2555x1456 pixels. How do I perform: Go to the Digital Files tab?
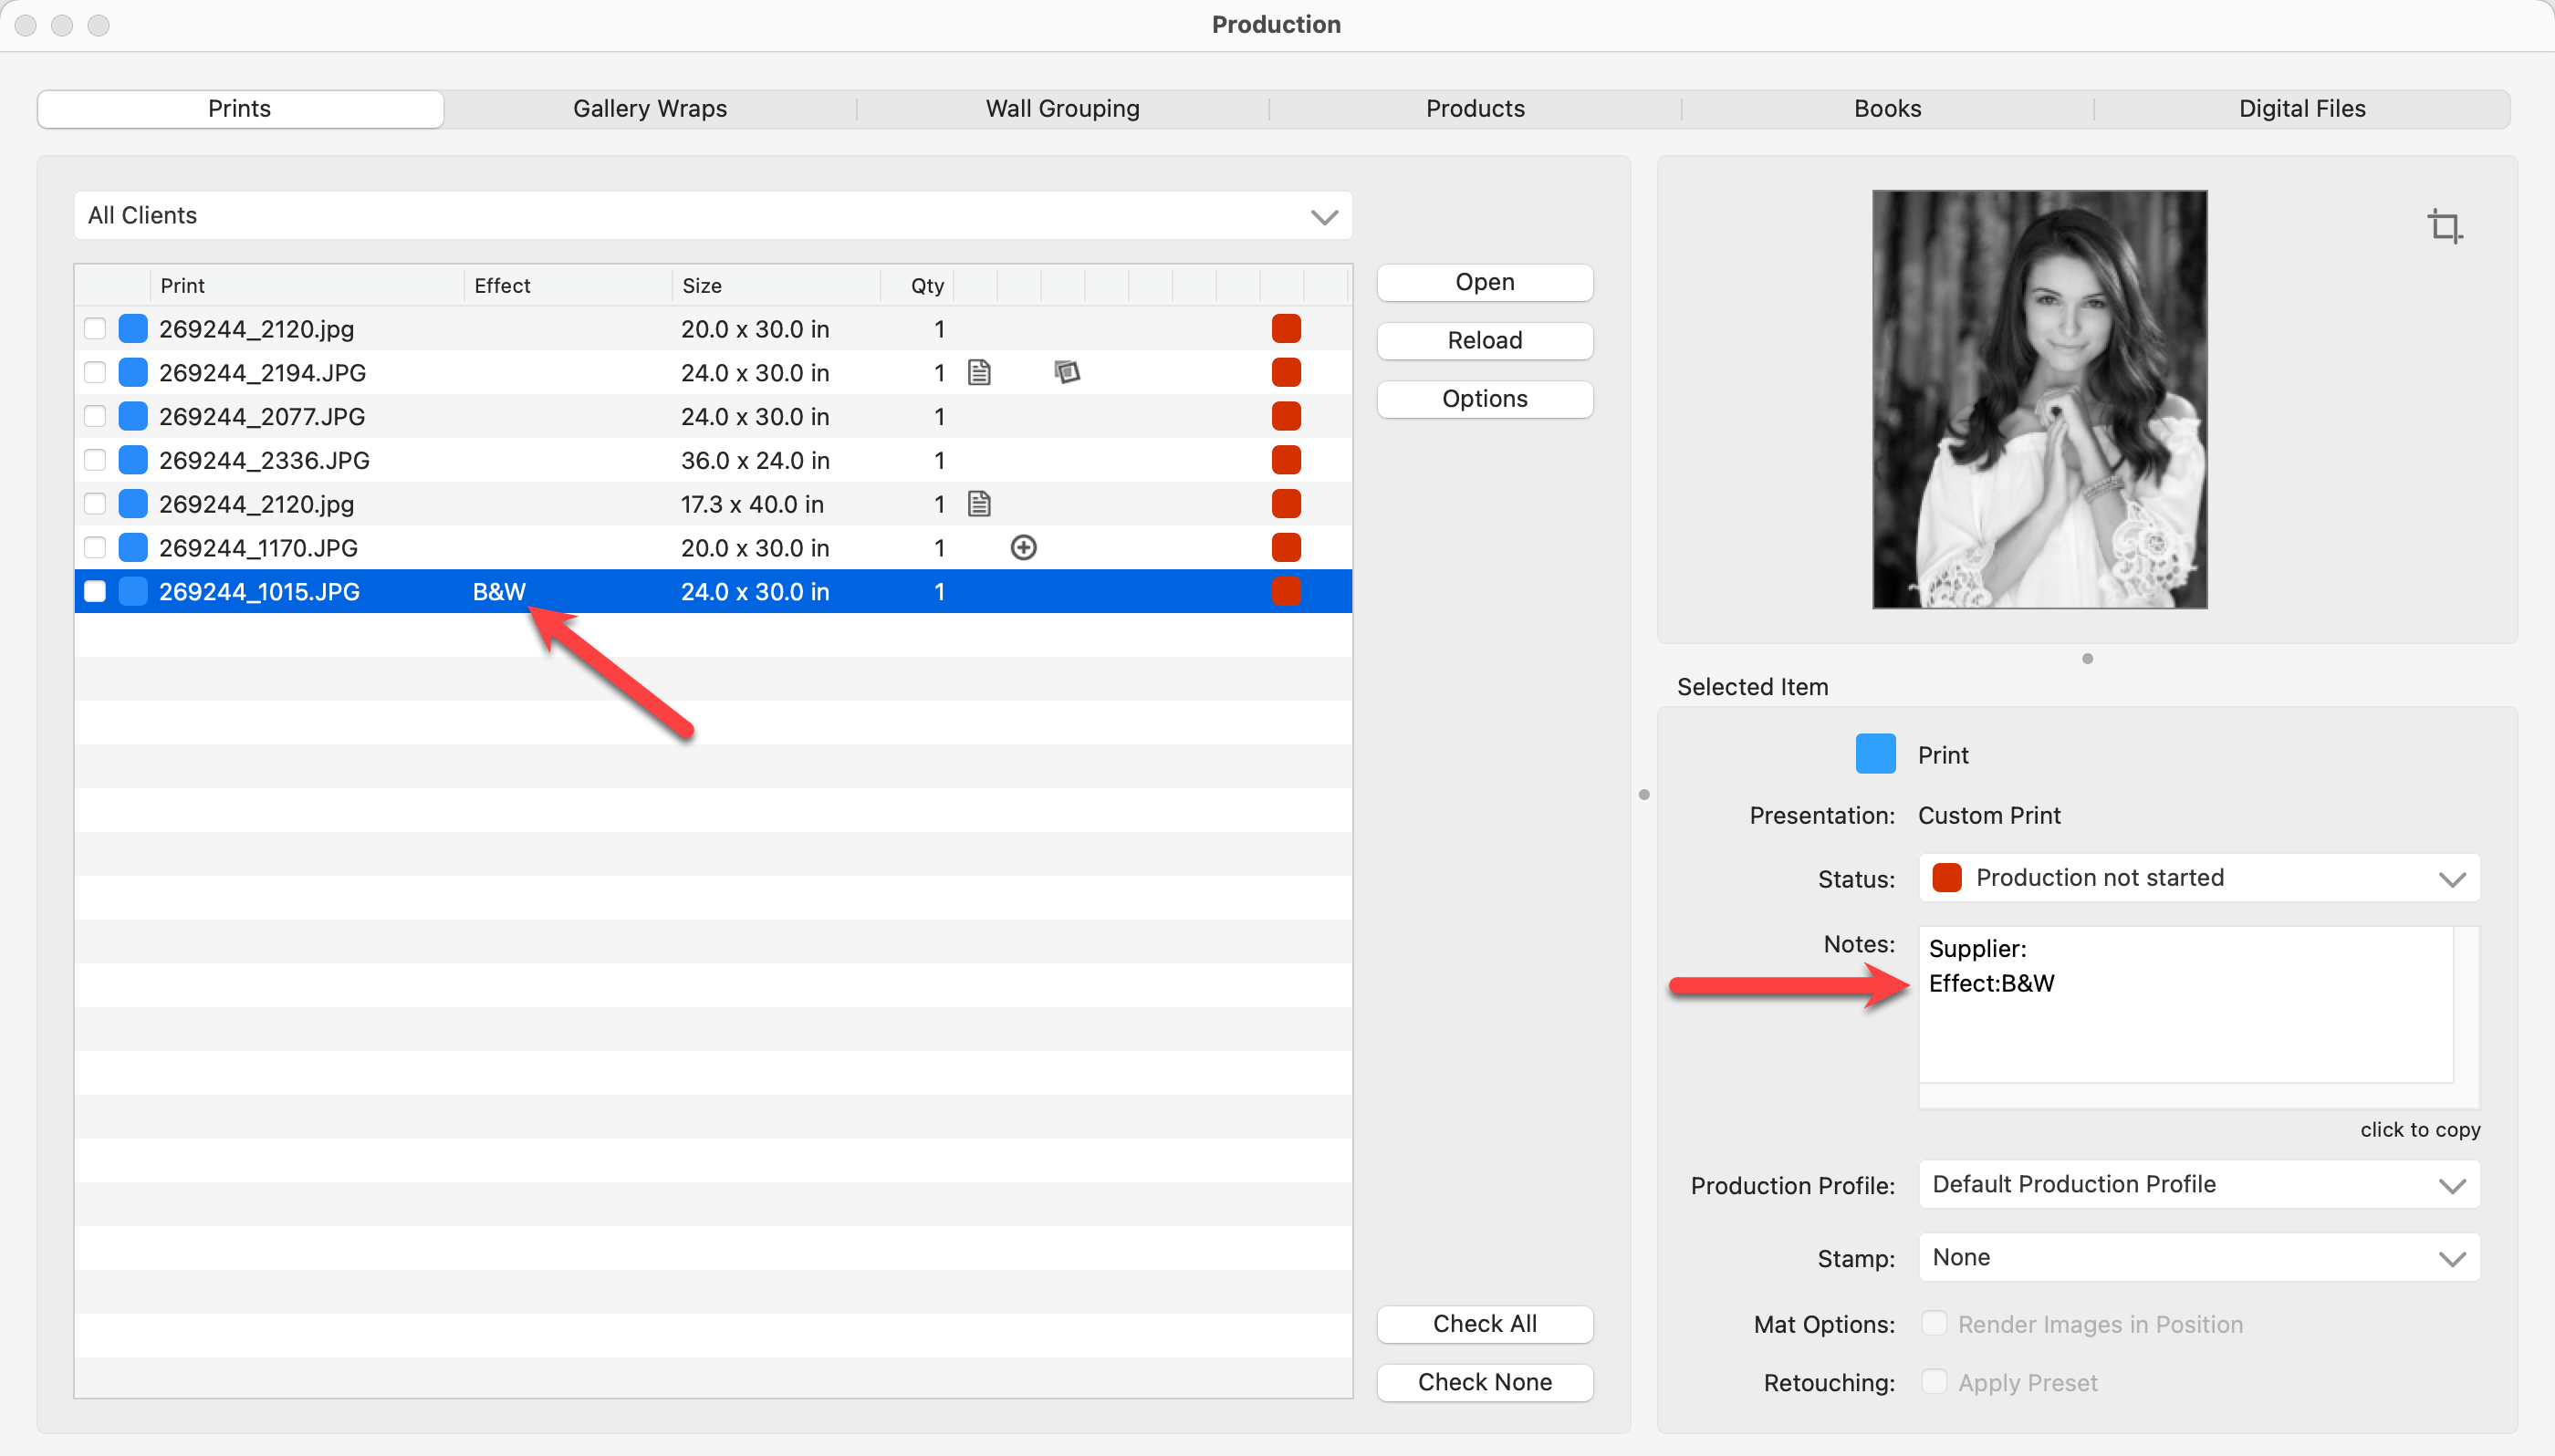coord(2301,109)
